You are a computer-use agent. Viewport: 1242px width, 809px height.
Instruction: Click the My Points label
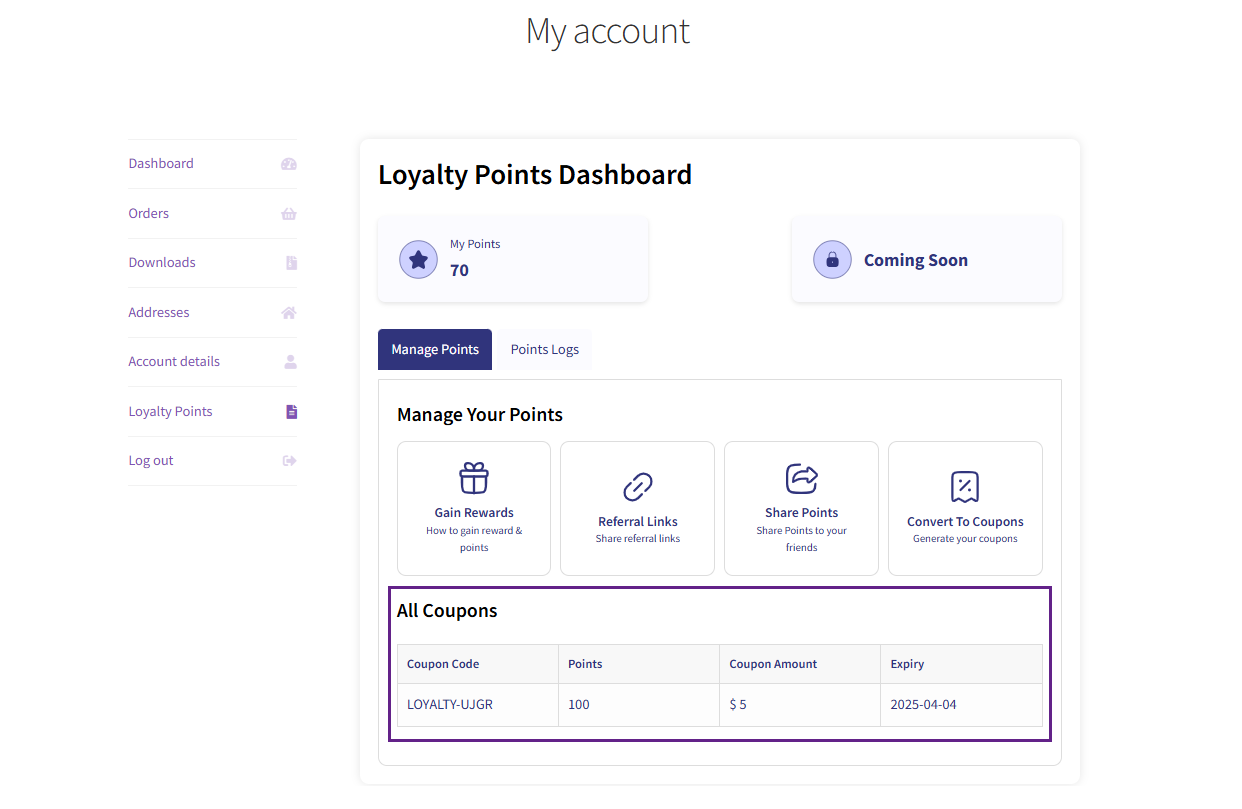pyautogui.click(x=475, y=244)
